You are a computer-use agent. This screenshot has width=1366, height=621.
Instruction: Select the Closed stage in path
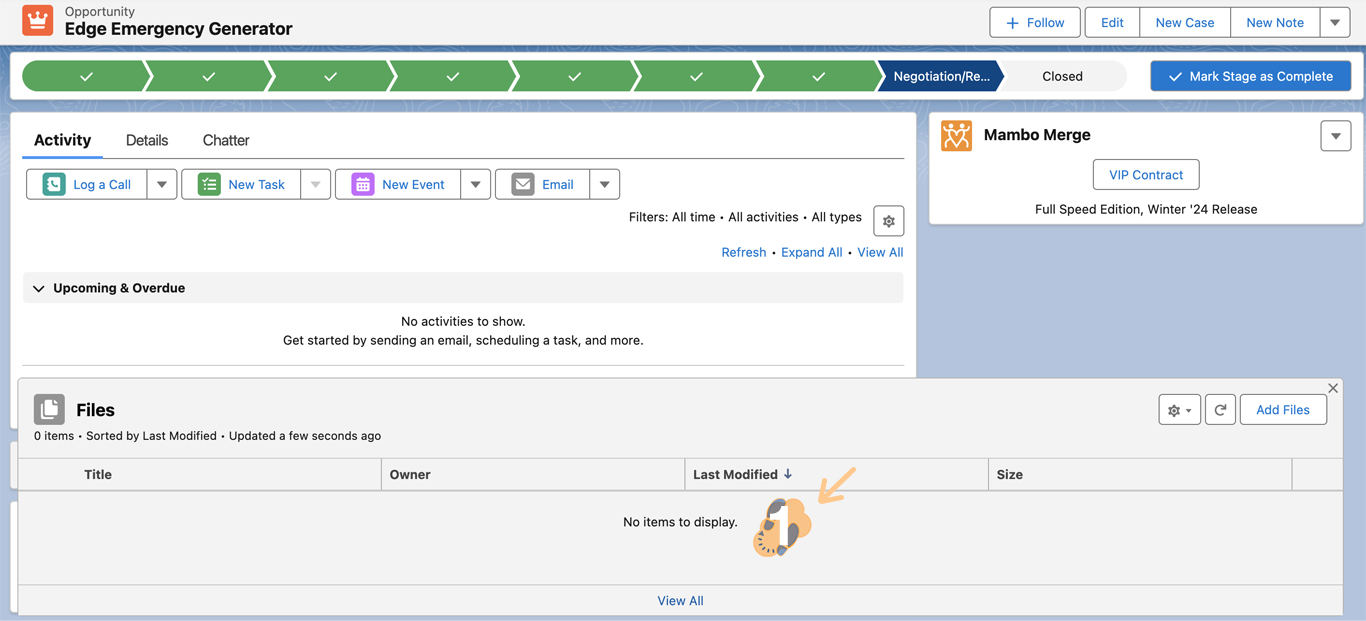point(1062,76)
